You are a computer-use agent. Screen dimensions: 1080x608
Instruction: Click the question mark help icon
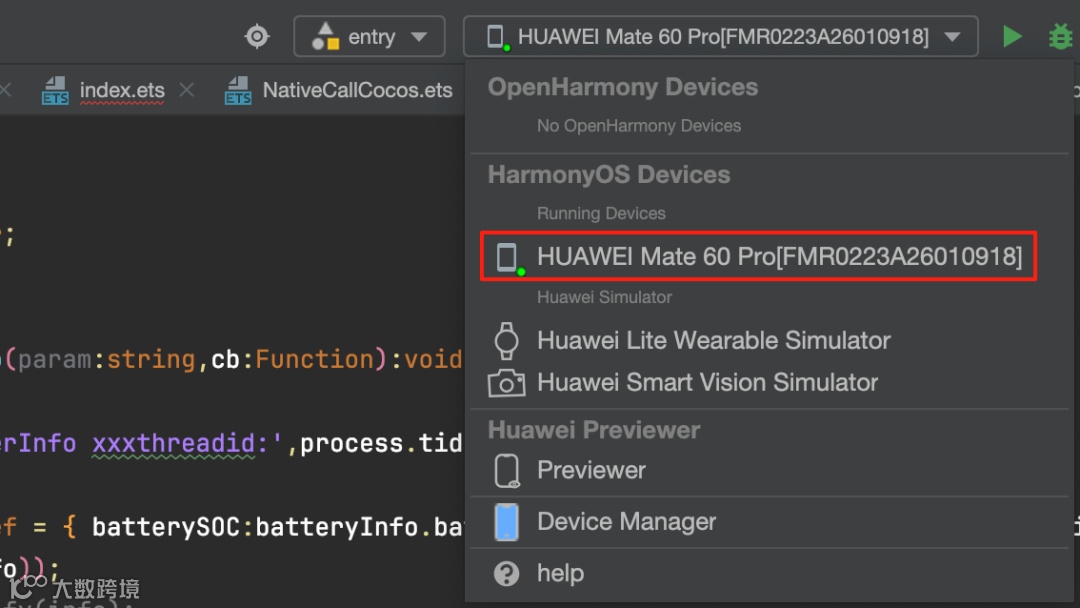click(506, 573)
